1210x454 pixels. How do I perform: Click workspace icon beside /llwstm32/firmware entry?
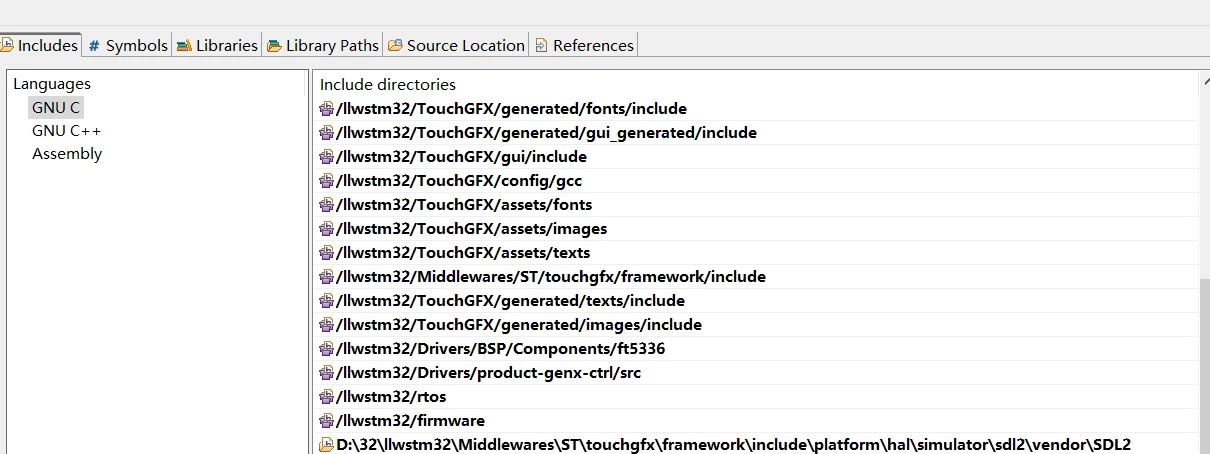coord(326,420)
